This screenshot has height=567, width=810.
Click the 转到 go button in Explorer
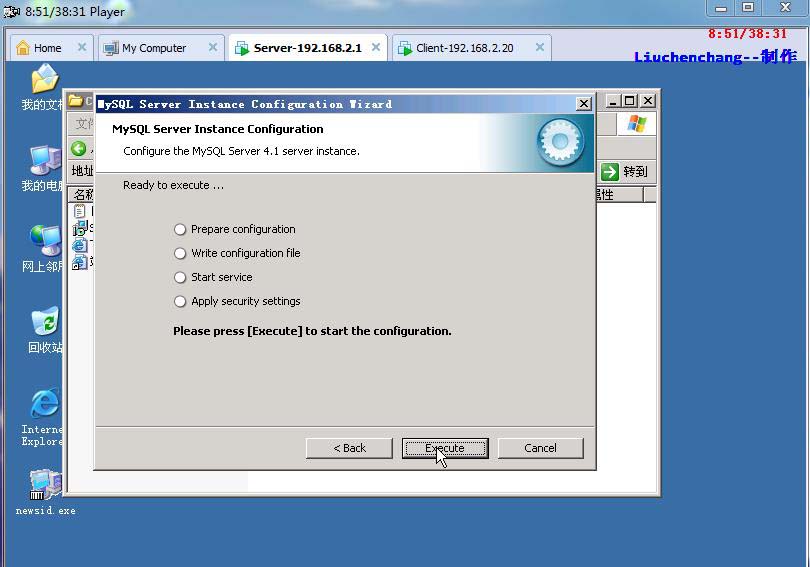click(x=625, y=172)
